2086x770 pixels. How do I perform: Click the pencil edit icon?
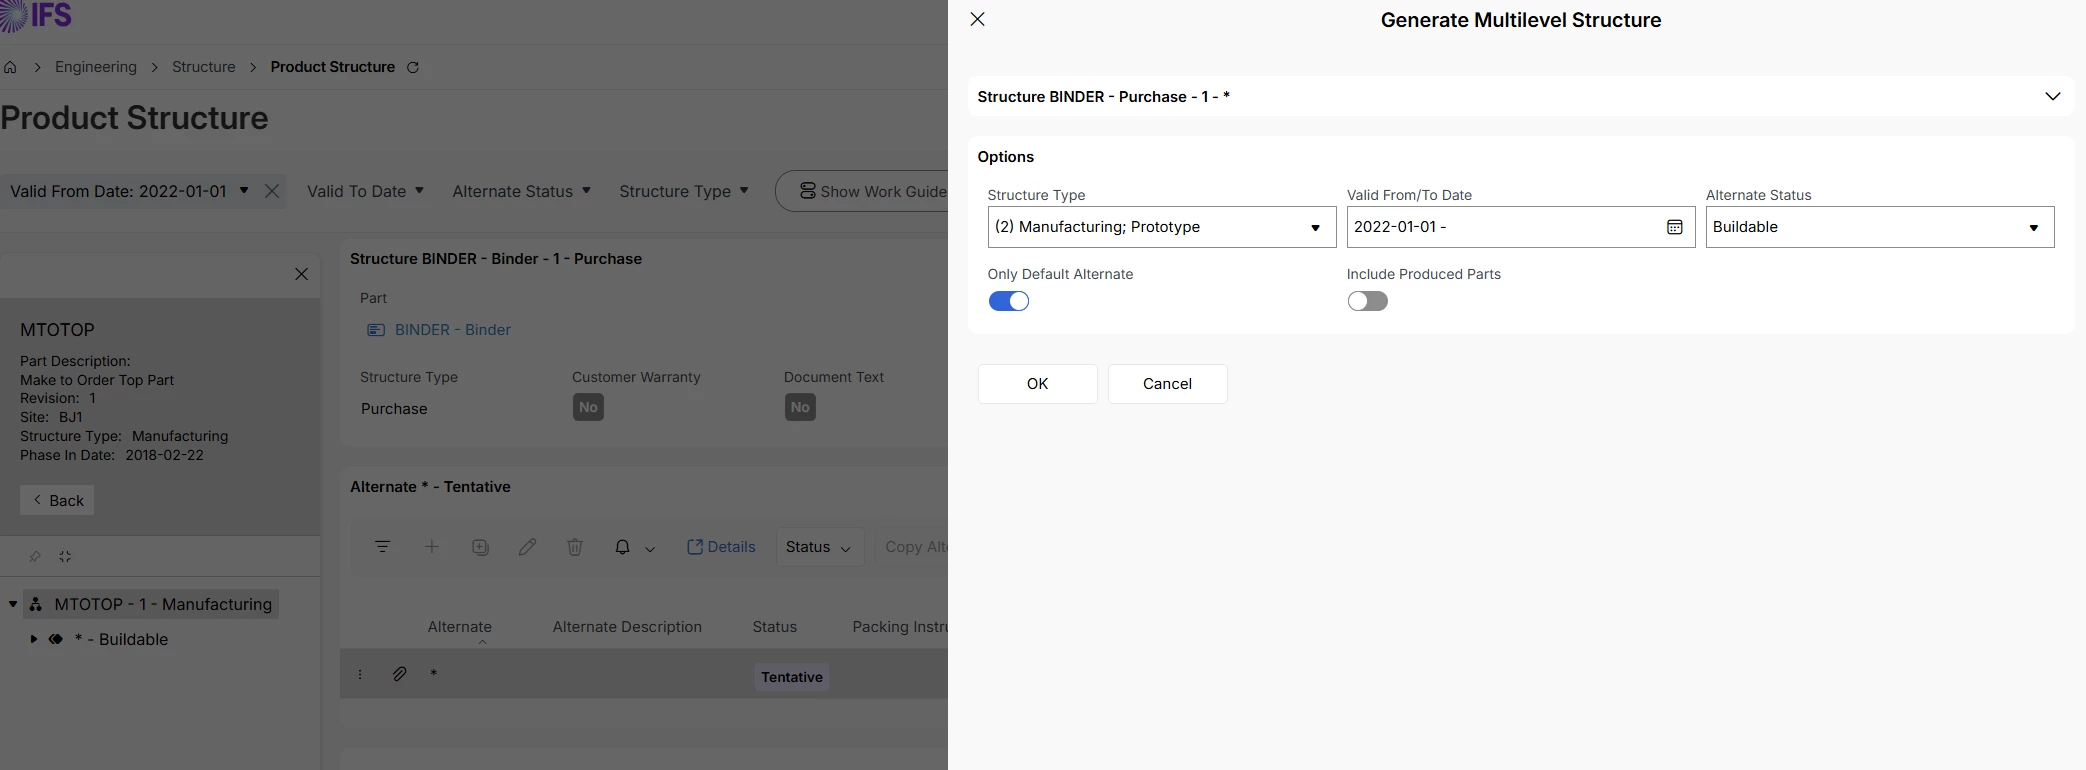(x=527, y=547)
